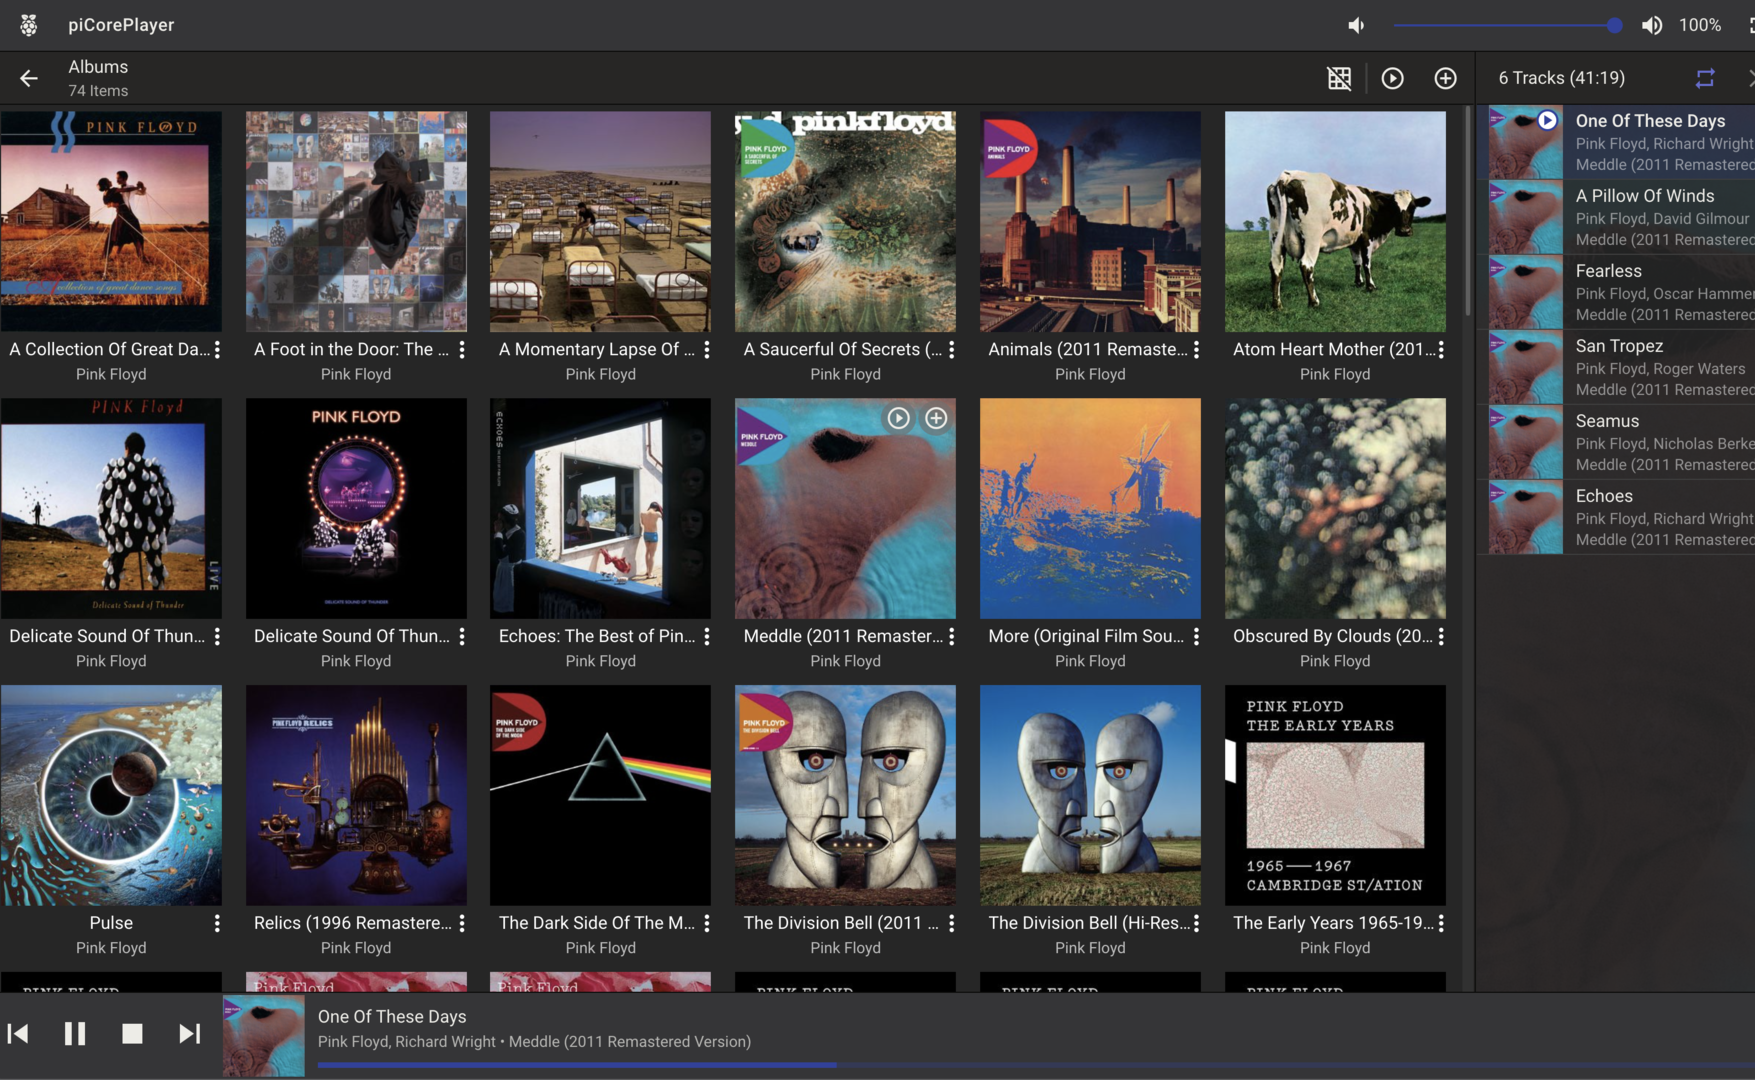Open menu for A Foot in the Door
Screen dimensions: 1755x1080
click(462, 349)
